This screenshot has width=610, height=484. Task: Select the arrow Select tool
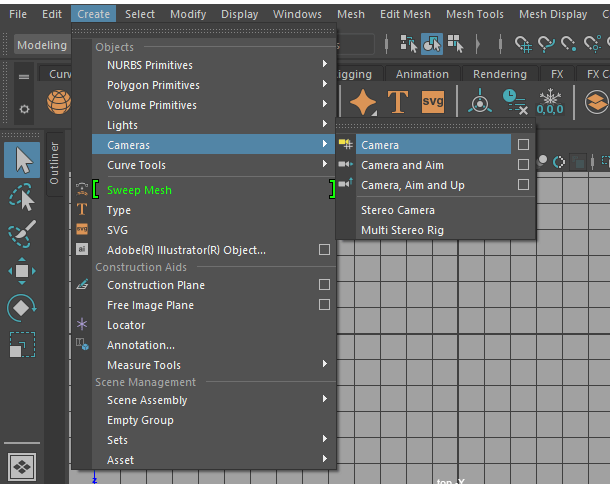tap(22, 159)
